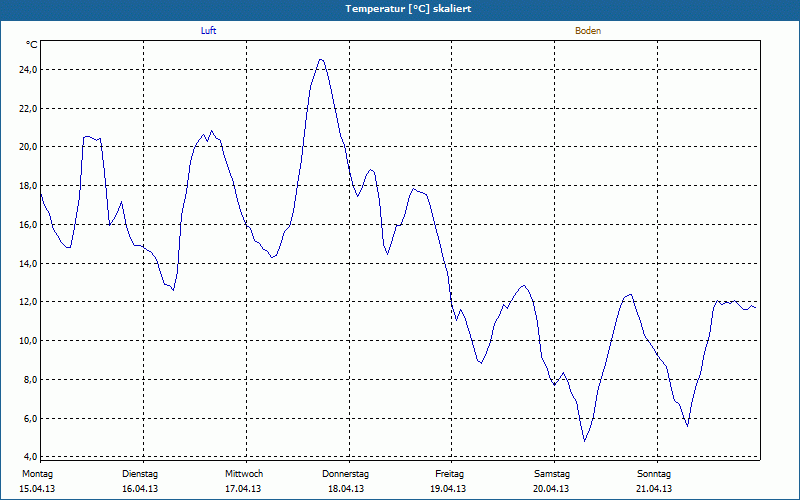Screen dimensions: 800x500
Task: Click the date 16.04.13
Action: pyautogui.click(x=140, y=489)
